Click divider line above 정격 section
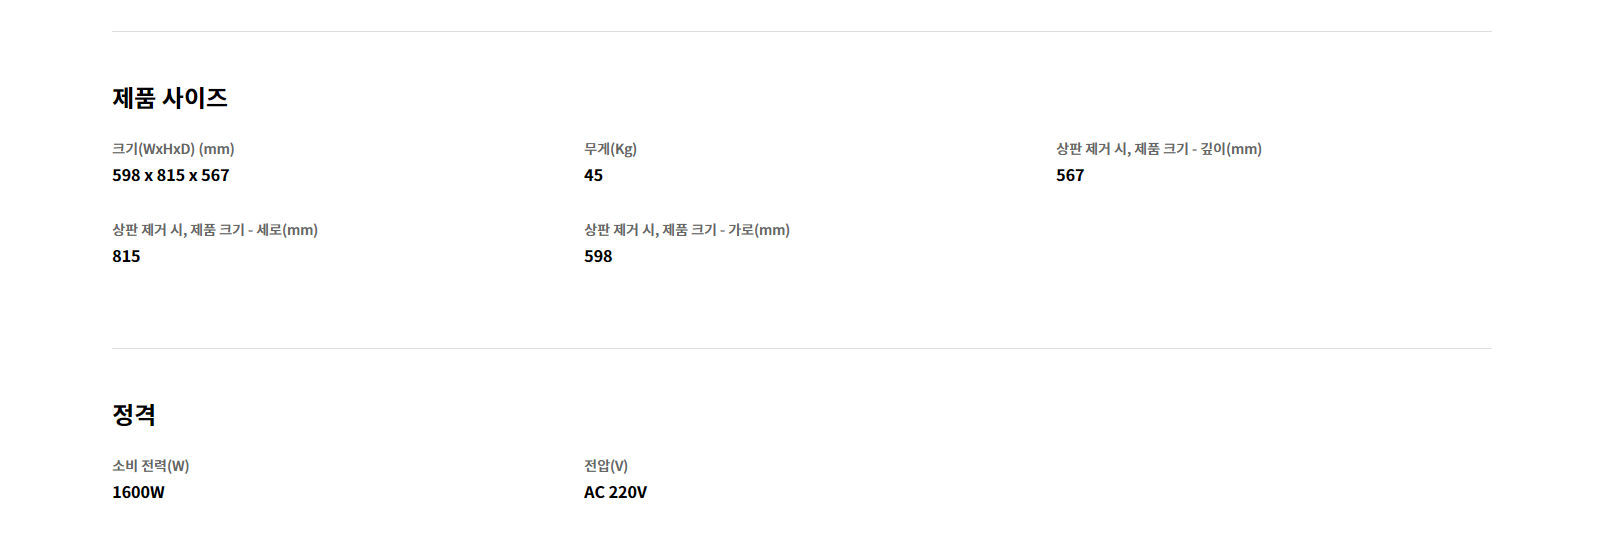The height and width of the screenshot is (538, 1598). (x=802, y=348)
